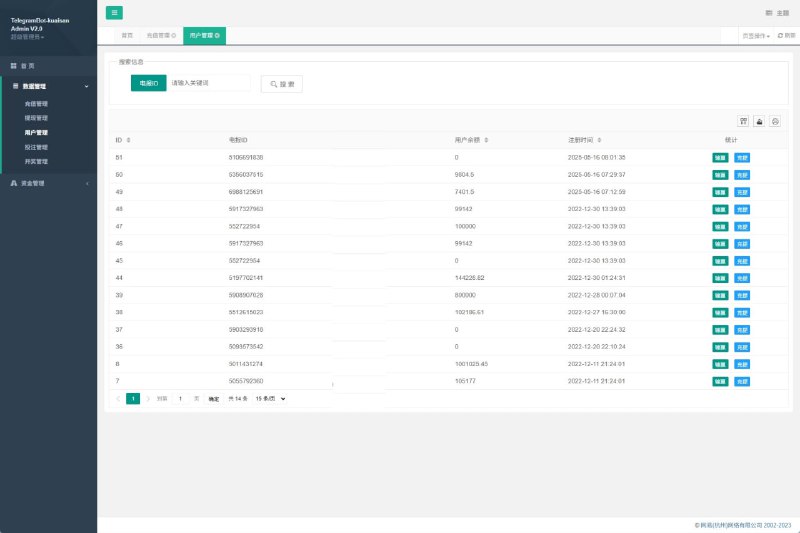This screenshot has width=800, height=533.
Task: Open 投注管理 in the sidebar
Action: coord(36,147)
